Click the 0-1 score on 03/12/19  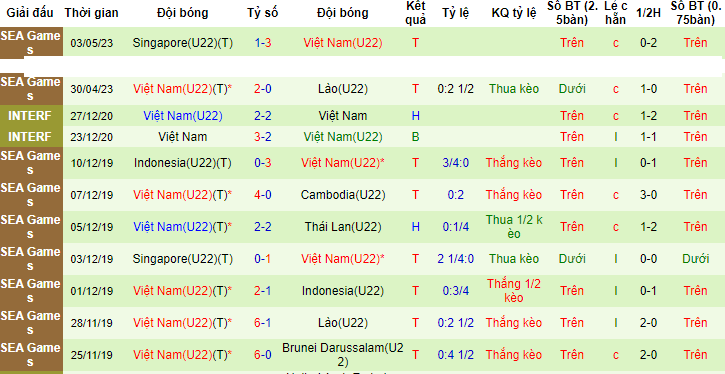click(x=262, y=258)
